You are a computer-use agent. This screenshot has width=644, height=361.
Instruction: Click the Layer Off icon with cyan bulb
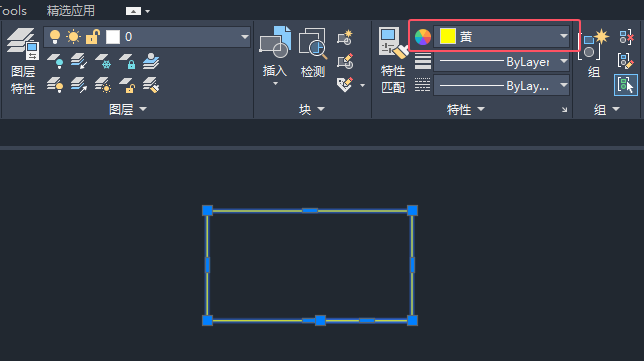(55, 61)
